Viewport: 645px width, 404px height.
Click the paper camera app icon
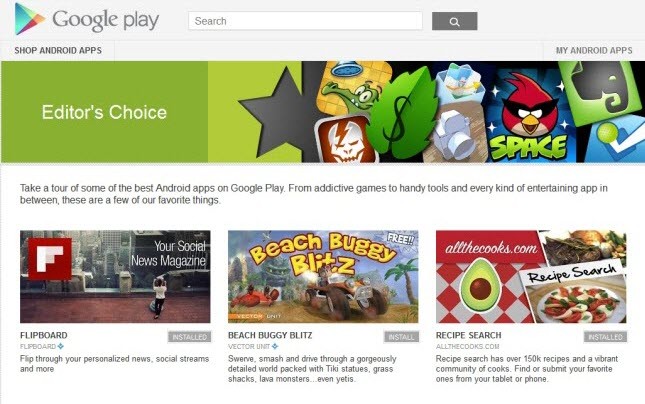click(456, 132)
